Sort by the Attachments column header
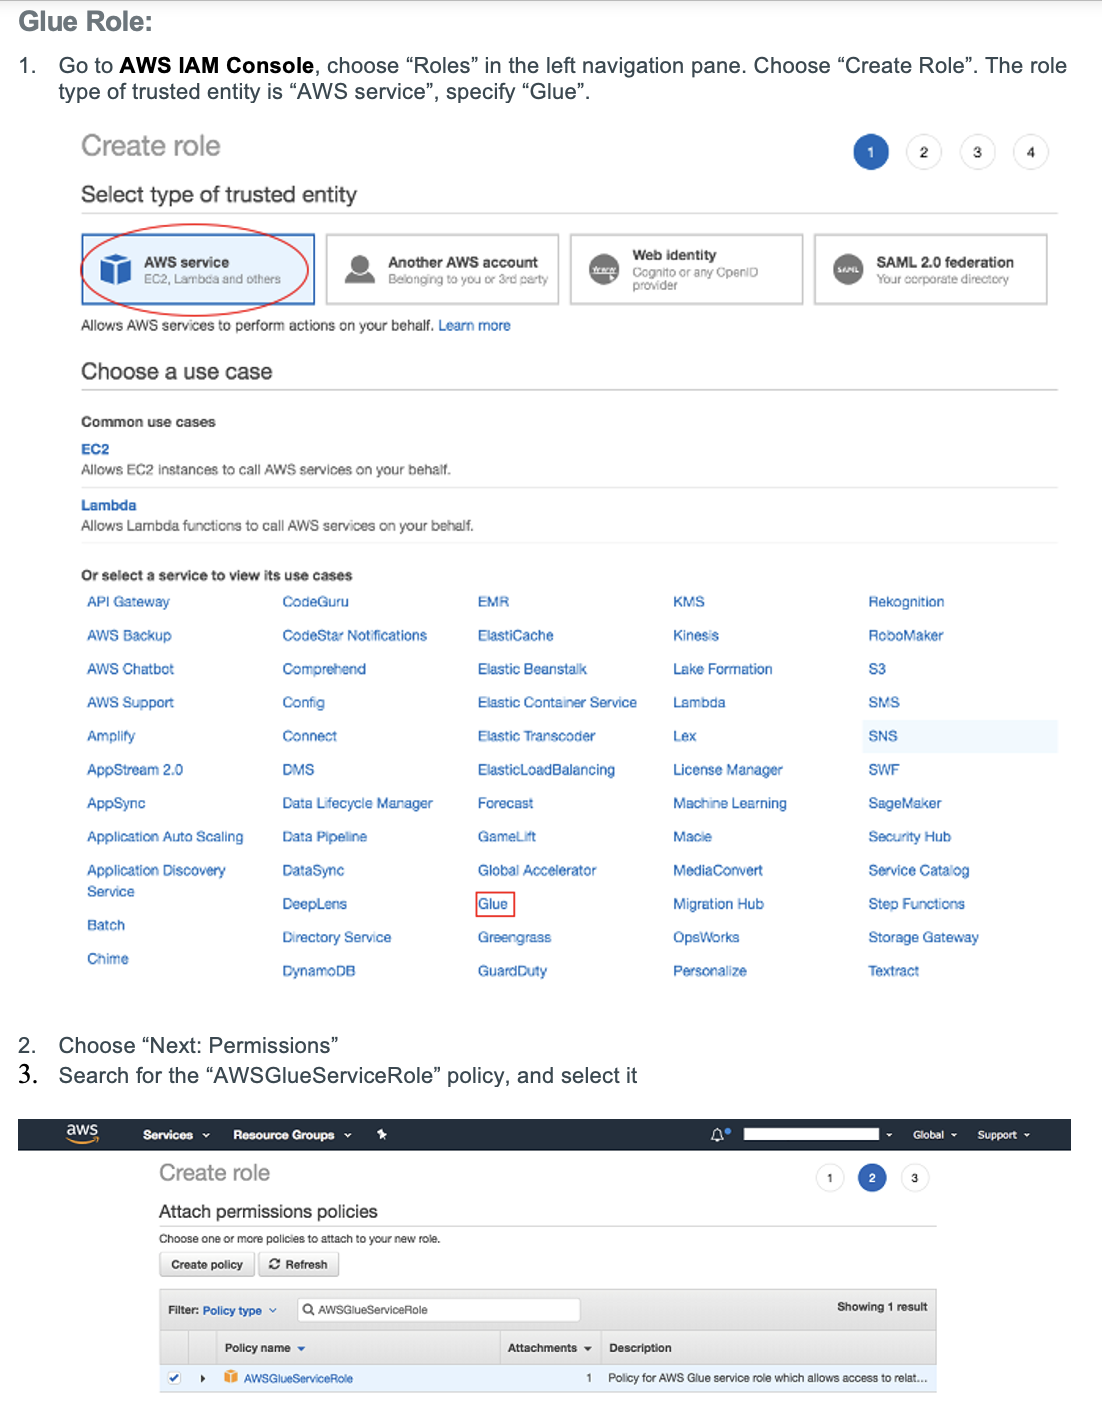The width and height of the screenshot is (1102, 1420). point(549,1348)
